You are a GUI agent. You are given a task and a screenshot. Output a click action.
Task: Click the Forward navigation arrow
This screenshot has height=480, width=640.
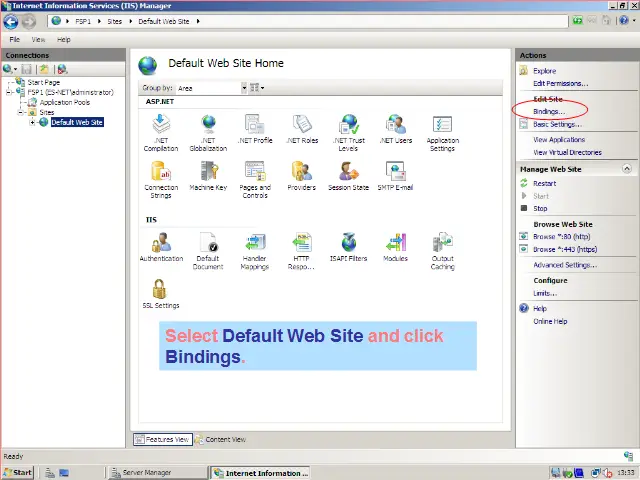29,22
